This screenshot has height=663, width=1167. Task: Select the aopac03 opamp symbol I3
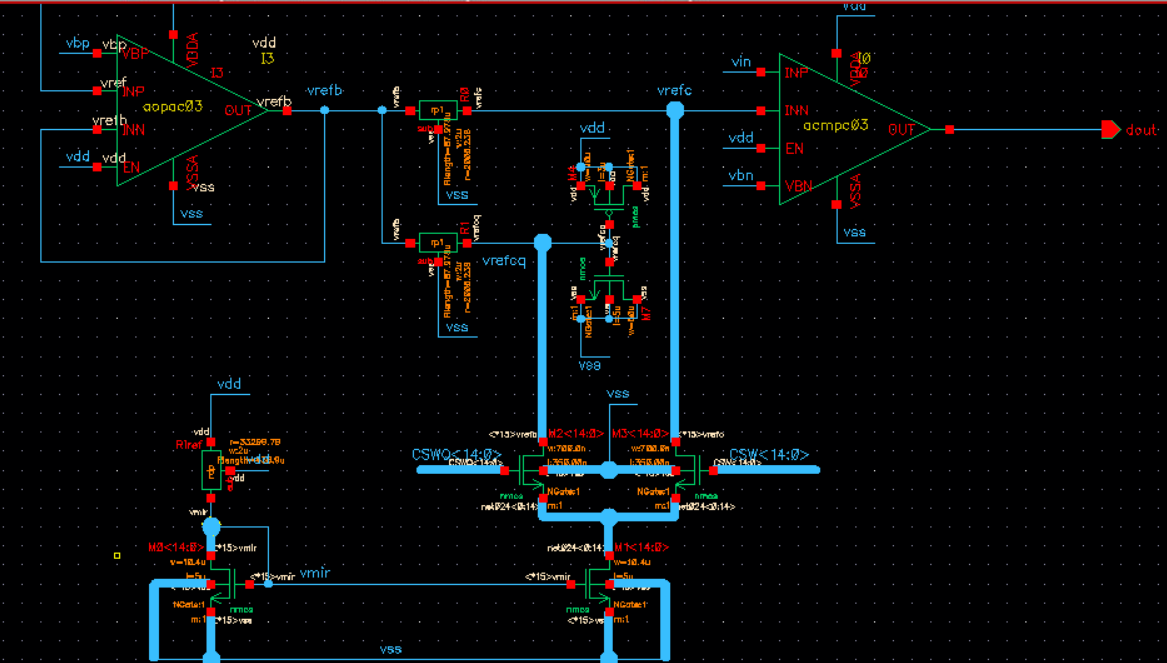click(x=191, y=110)
